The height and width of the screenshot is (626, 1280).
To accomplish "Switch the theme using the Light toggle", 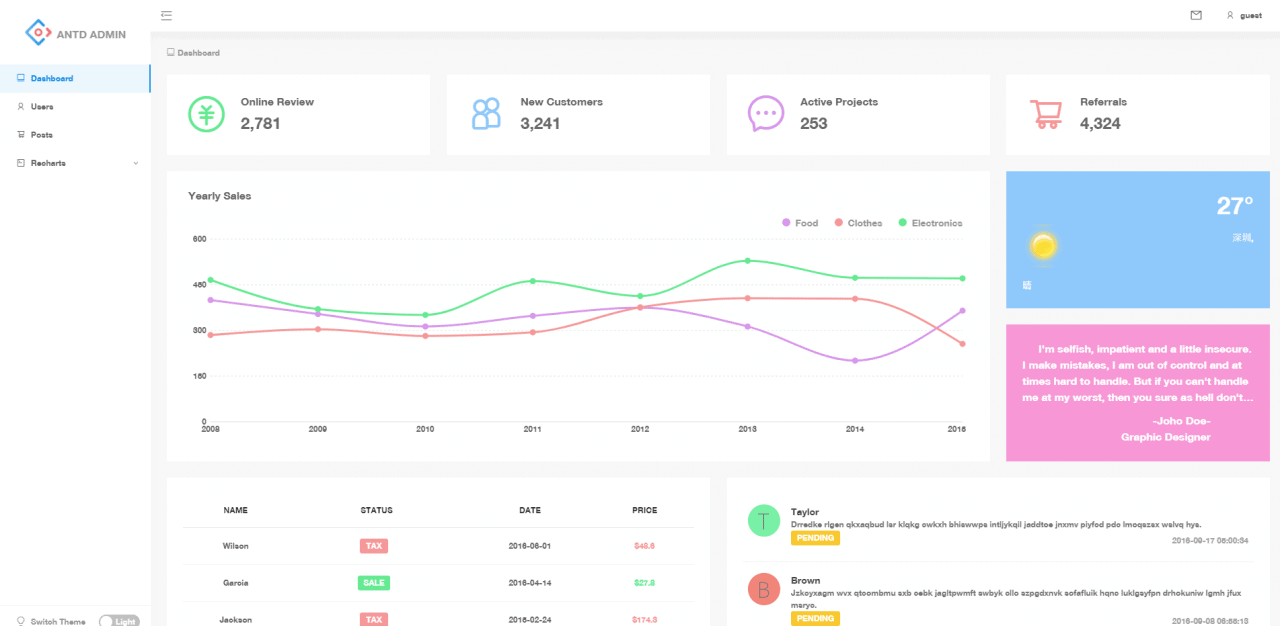I will pos(120,621).
